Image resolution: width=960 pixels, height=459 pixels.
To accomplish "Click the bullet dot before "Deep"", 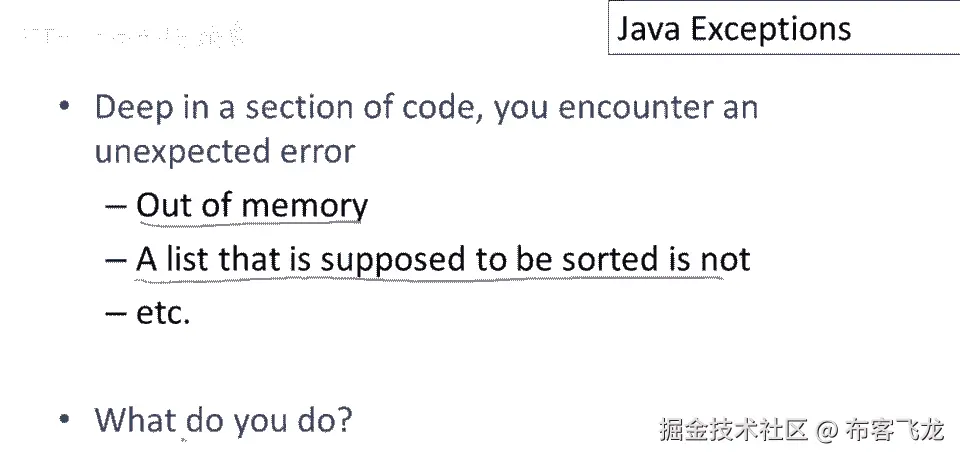I will click(x=66, y=108).
